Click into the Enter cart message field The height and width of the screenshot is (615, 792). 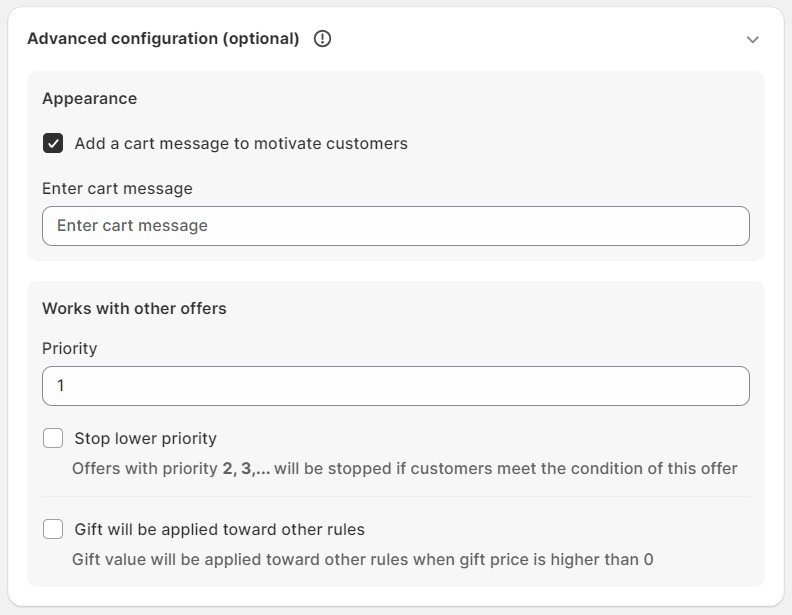pos(395,226)
